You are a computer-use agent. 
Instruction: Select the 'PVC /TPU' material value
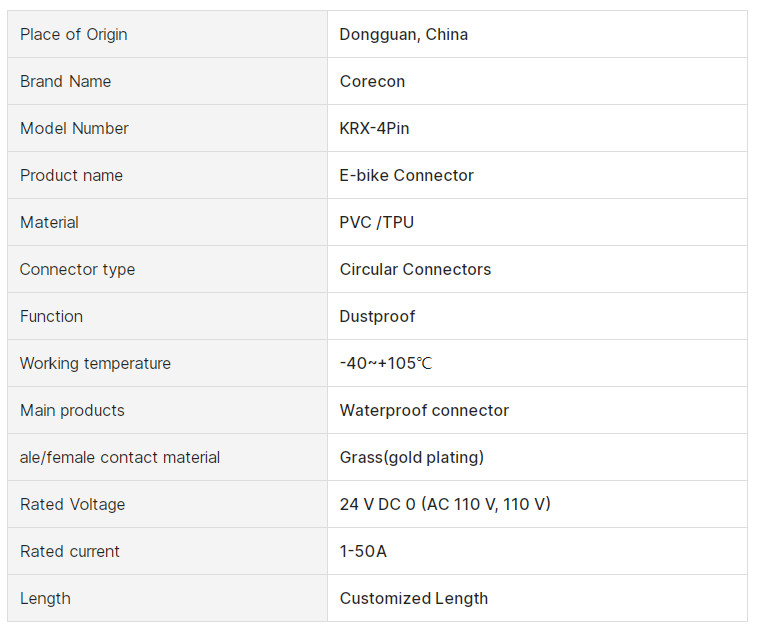click(x=376, y=222)
